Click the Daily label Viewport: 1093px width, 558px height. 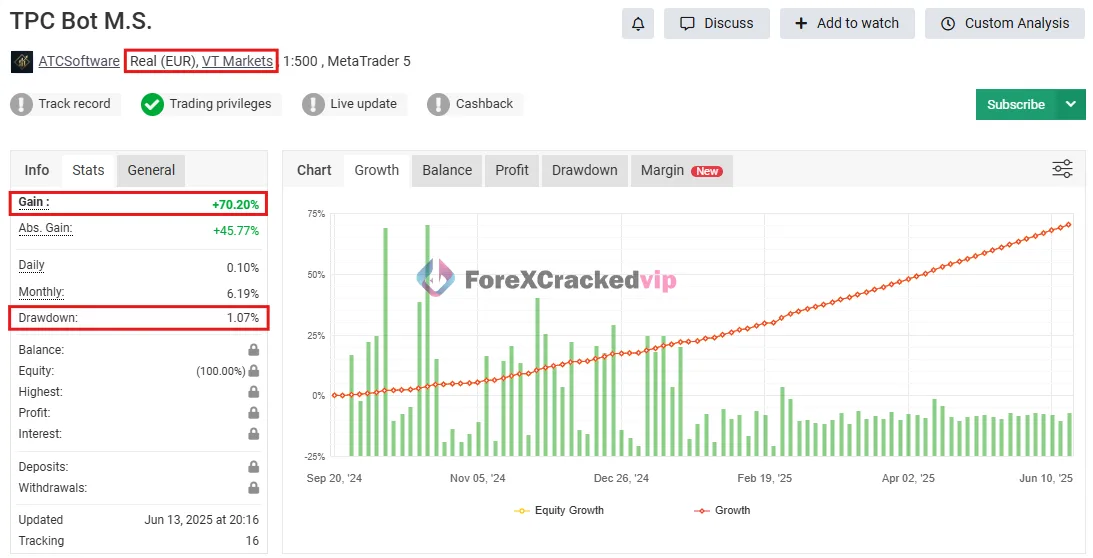point(31,265)
